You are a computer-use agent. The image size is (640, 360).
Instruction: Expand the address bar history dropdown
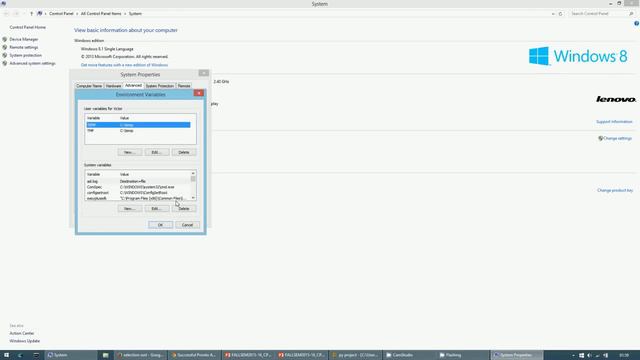pos(553,13)
